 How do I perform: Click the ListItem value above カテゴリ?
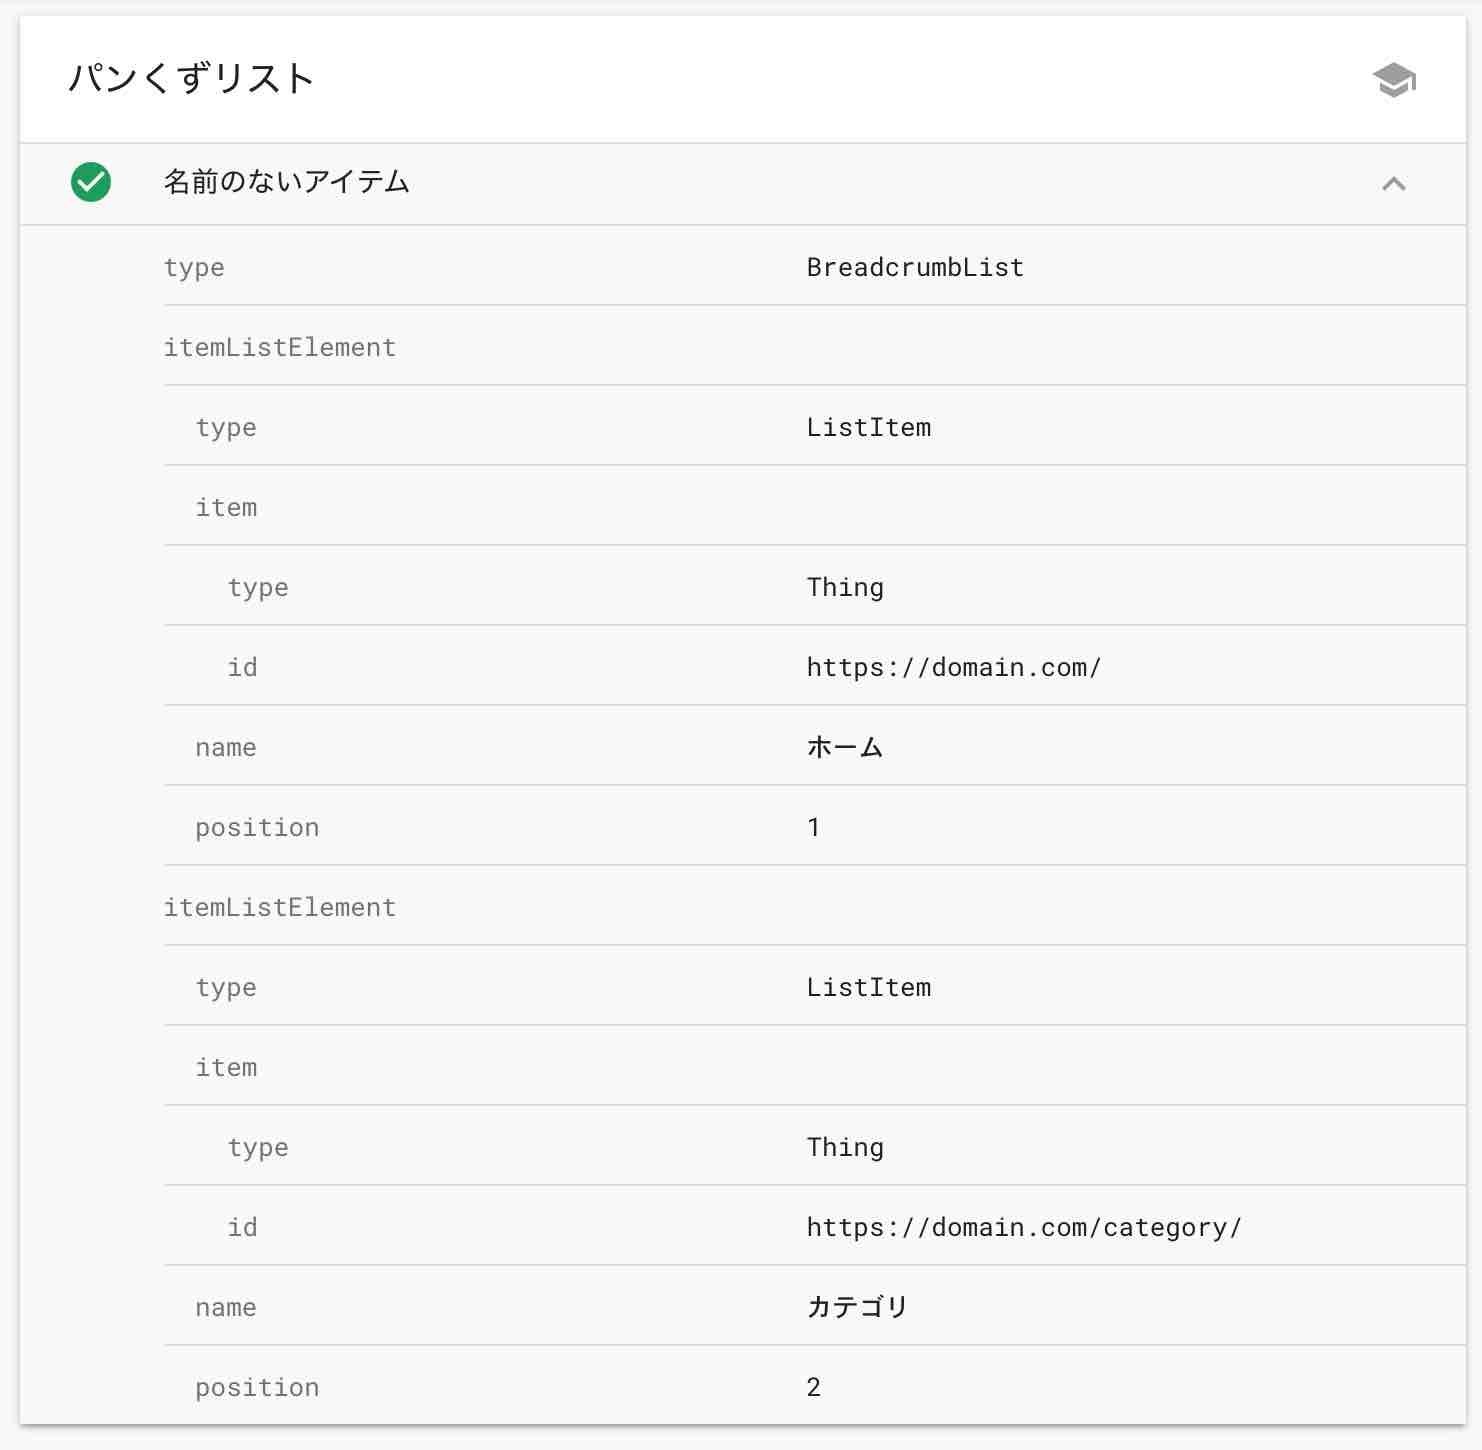point(869,987)
